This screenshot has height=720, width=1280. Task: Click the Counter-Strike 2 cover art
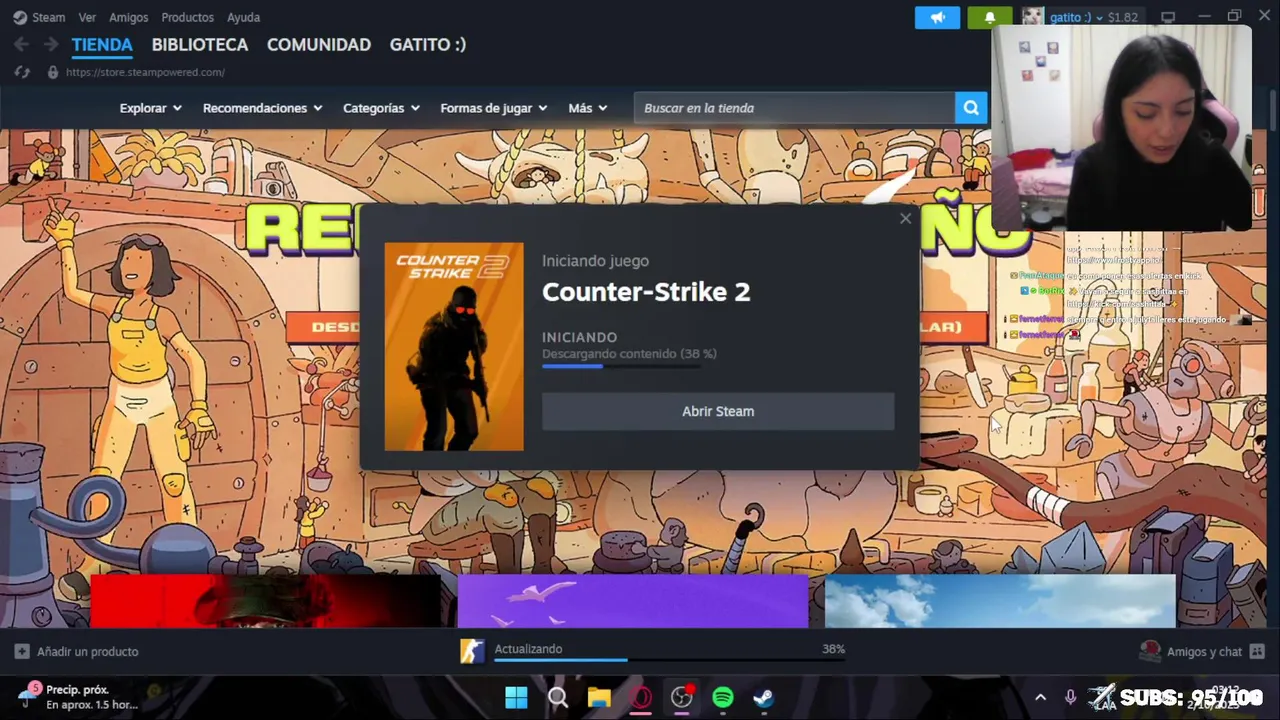click(x=454, y=346)
